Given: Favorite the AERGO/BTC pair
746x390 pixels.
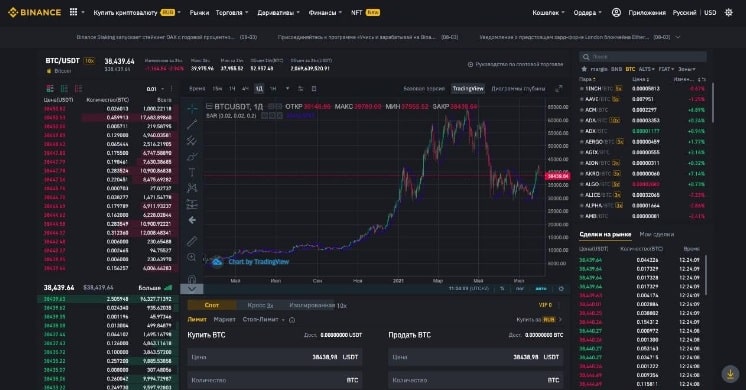Looking at the screenshot, I should point(581,142).
